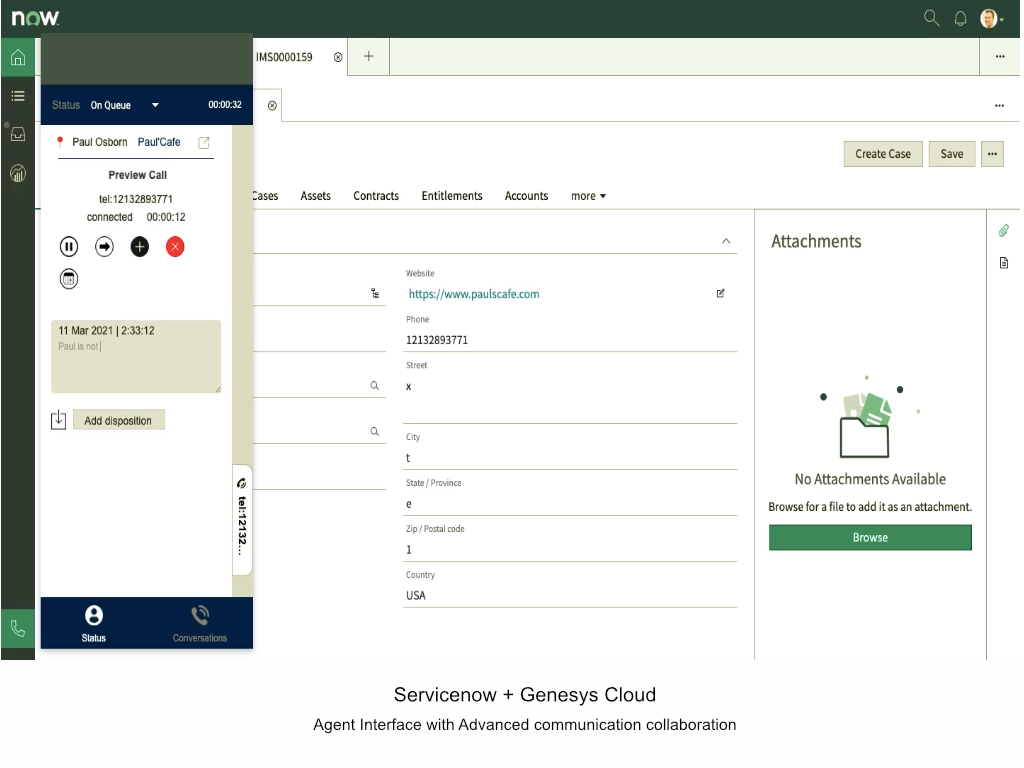Click the hold call pause icon

pyautogui.click(x=69, y=247)
